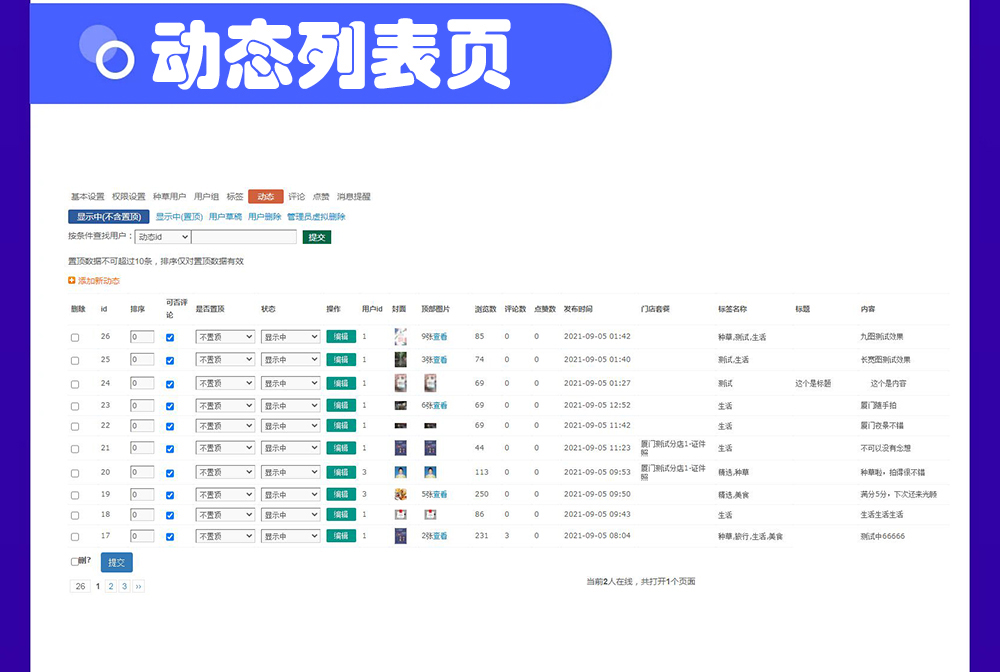Click cover thumbnail for post id 17
Screen dimensions: 1000x672
coord(400,536)
